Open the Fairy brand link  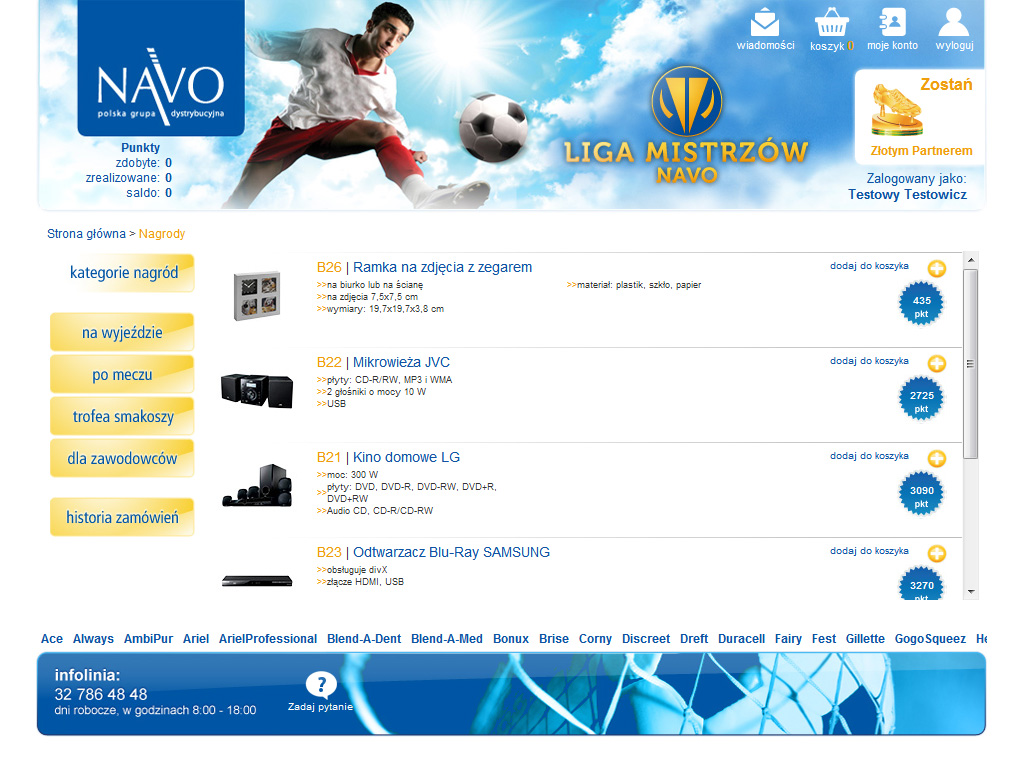pos(788,639)
